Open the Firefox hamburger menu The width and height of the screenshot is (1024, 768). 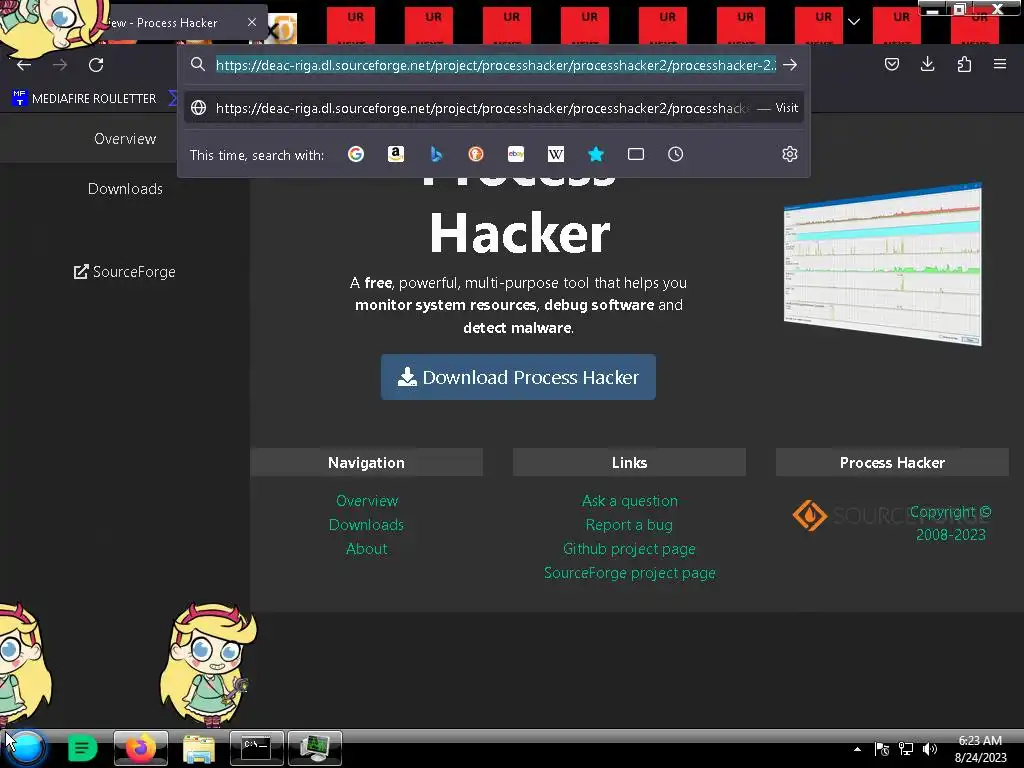(x=1000, y=64)
